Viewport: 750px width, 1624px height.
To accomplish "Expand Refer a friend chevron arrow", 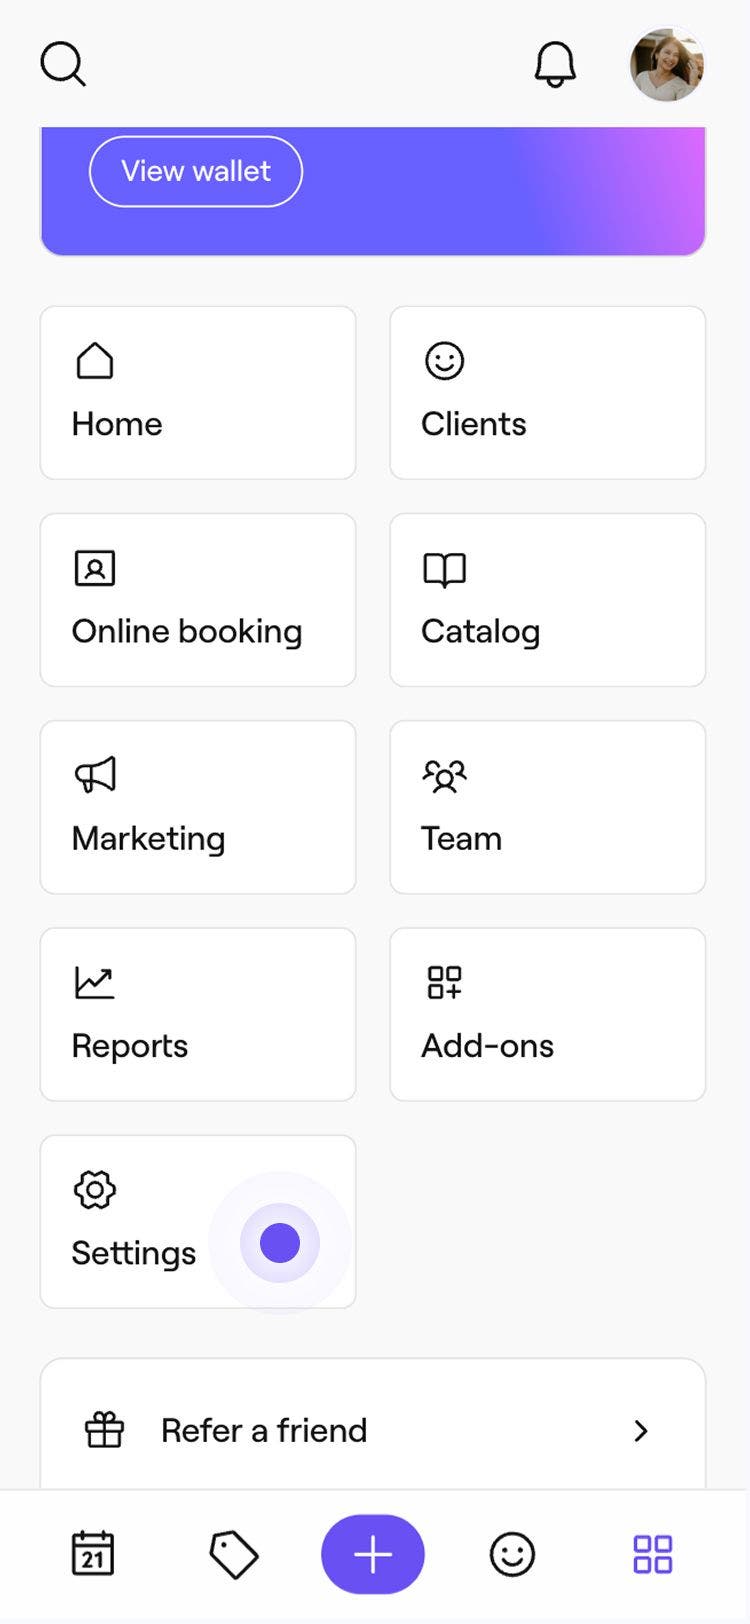I will tap(641, 1431).
